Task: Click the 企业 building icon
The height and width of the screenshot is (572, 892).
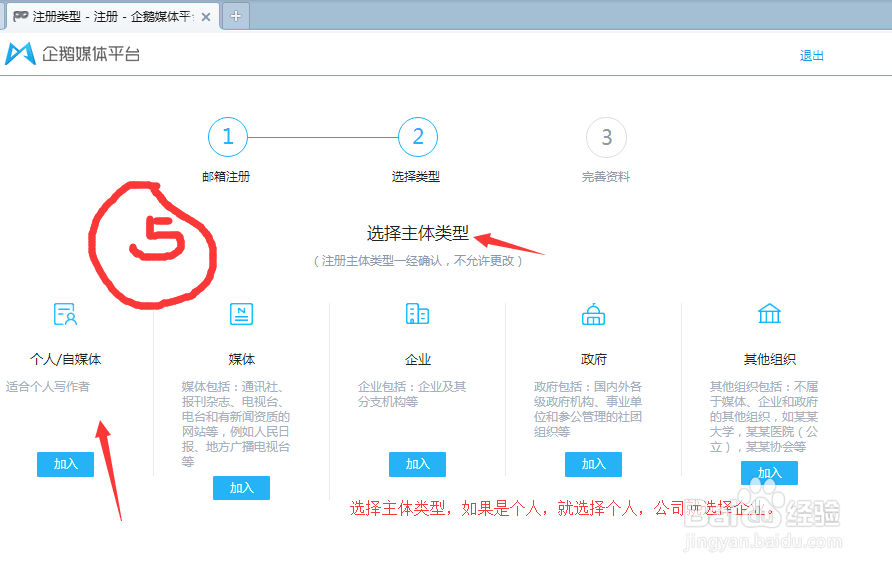Action: [x=417, y=314]
